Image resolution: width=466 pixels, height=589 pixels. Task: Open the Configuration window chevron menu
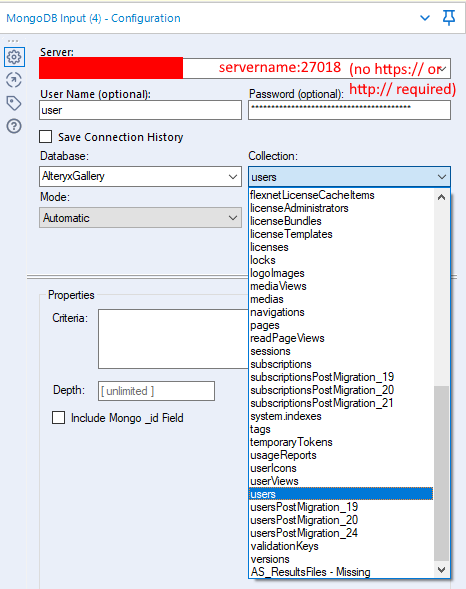tap(425, 18)
